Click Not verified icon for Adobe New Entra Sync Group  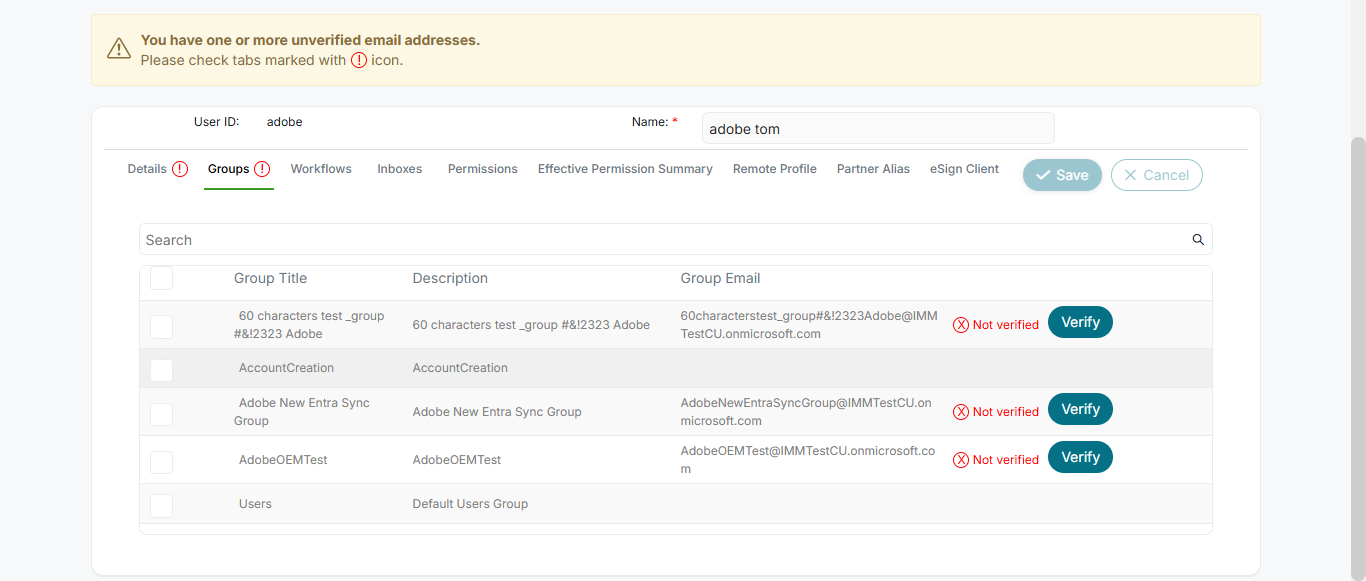coord(961,412)
